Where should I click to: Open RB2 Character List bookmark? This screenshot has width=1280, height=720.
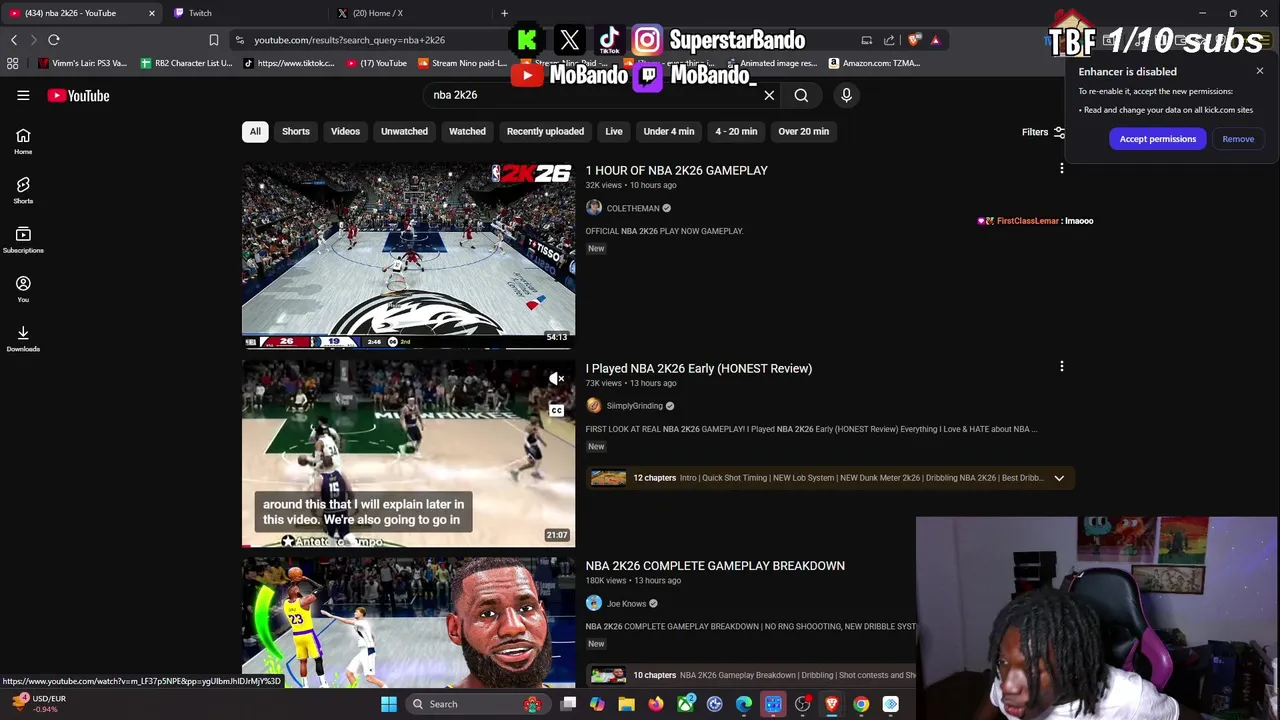(x=186, y=63)
